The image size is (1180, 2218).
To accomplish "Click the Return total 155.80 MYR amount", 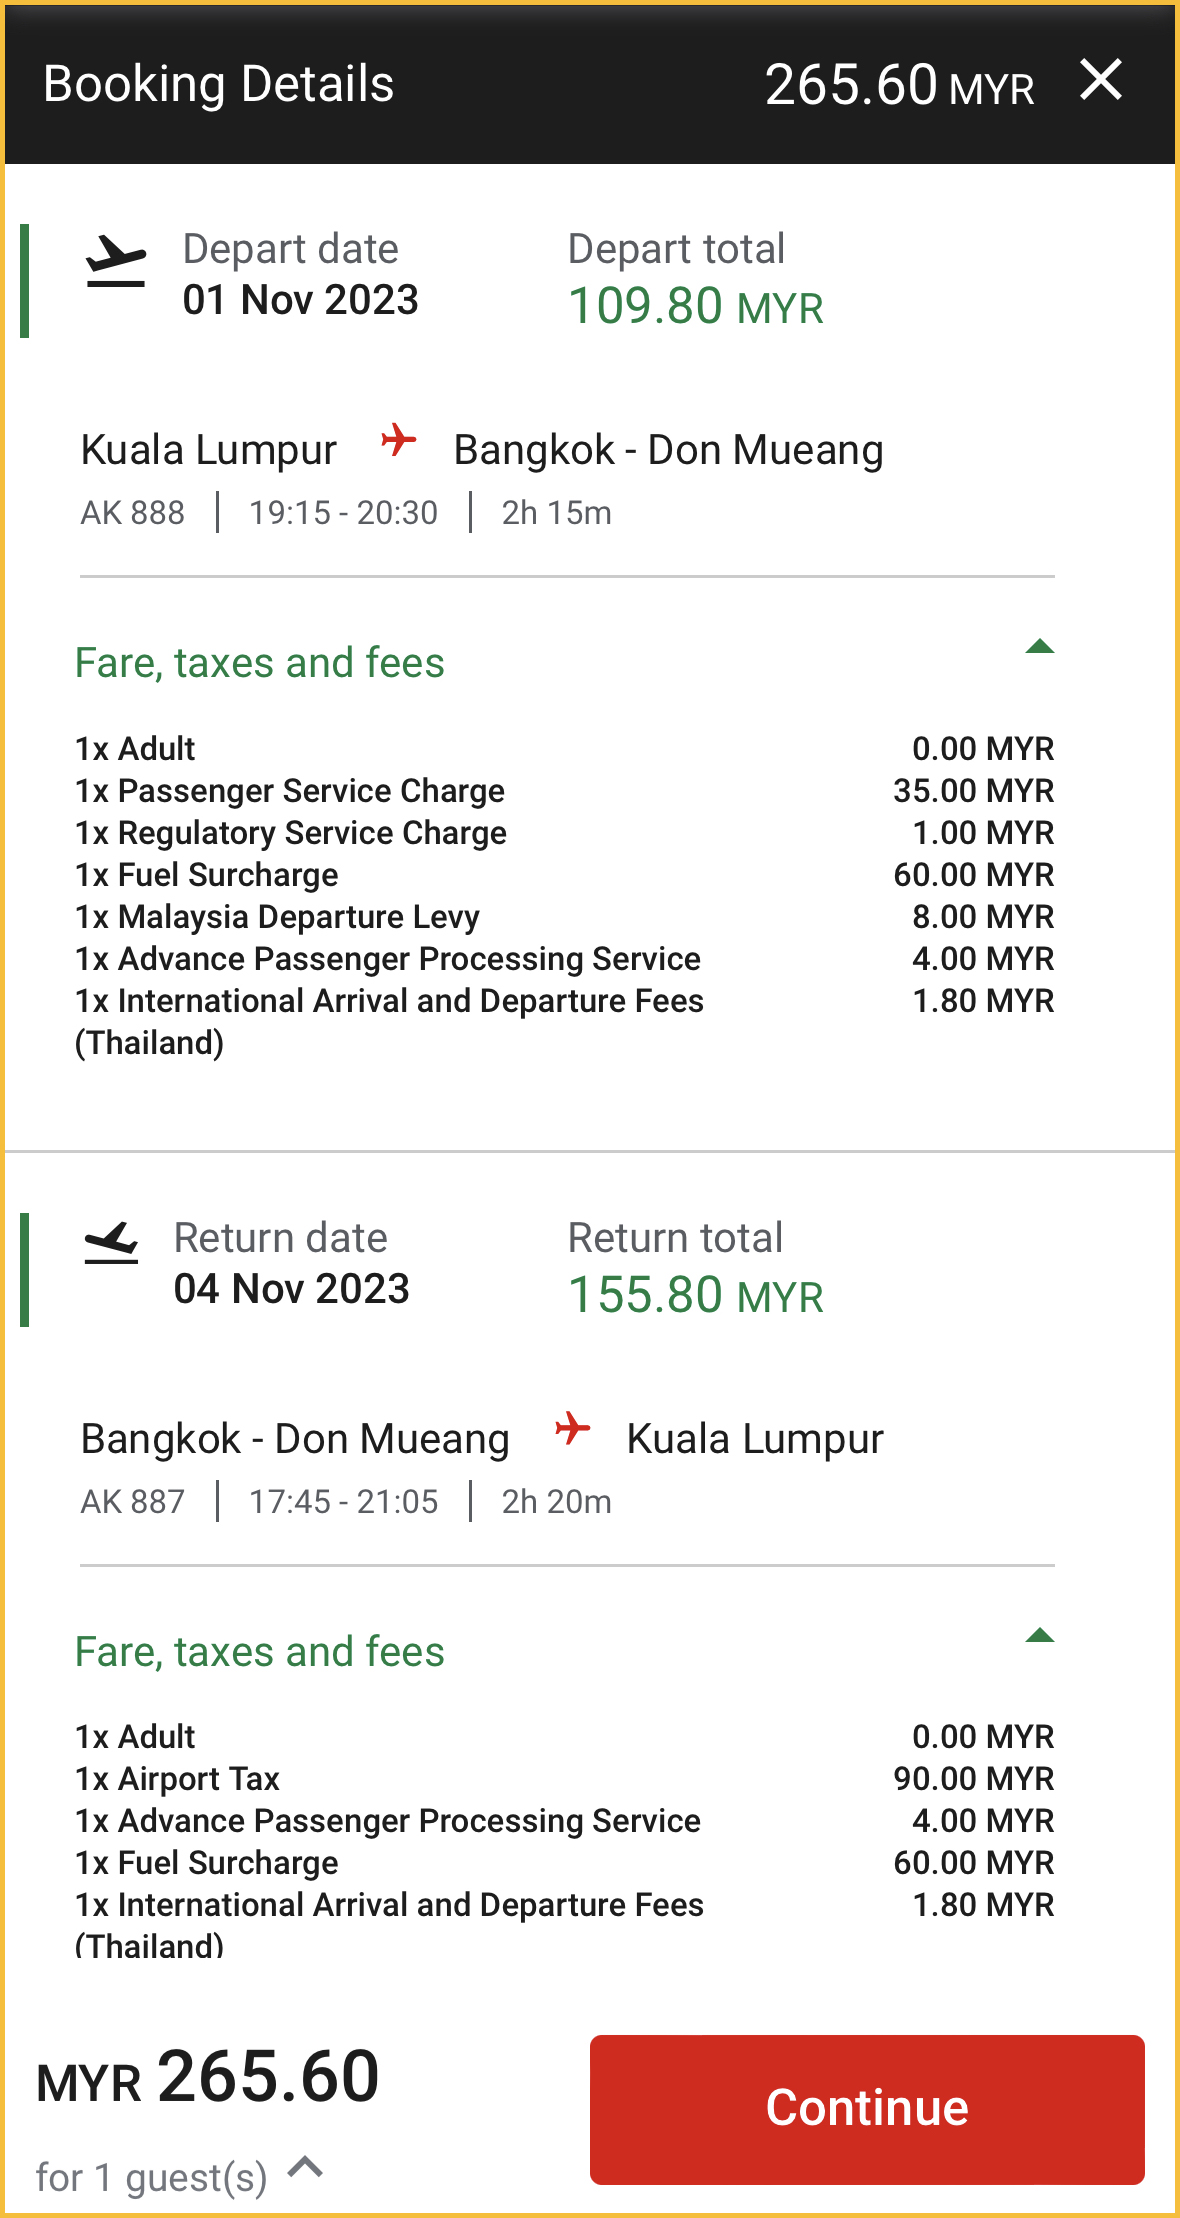I will pyautogui.click(x=695, y=1295).
